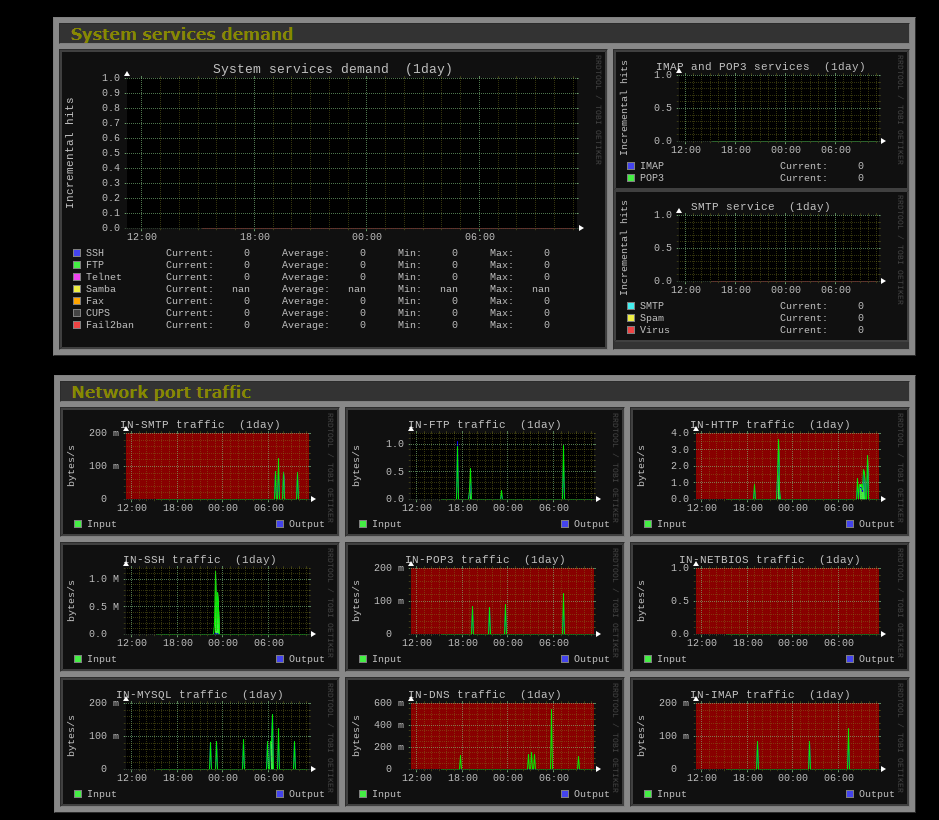This screenshot has height=820, width=939.
Task: Open the IN-HTTP traffic graph
Action: (x=770, y=466)
